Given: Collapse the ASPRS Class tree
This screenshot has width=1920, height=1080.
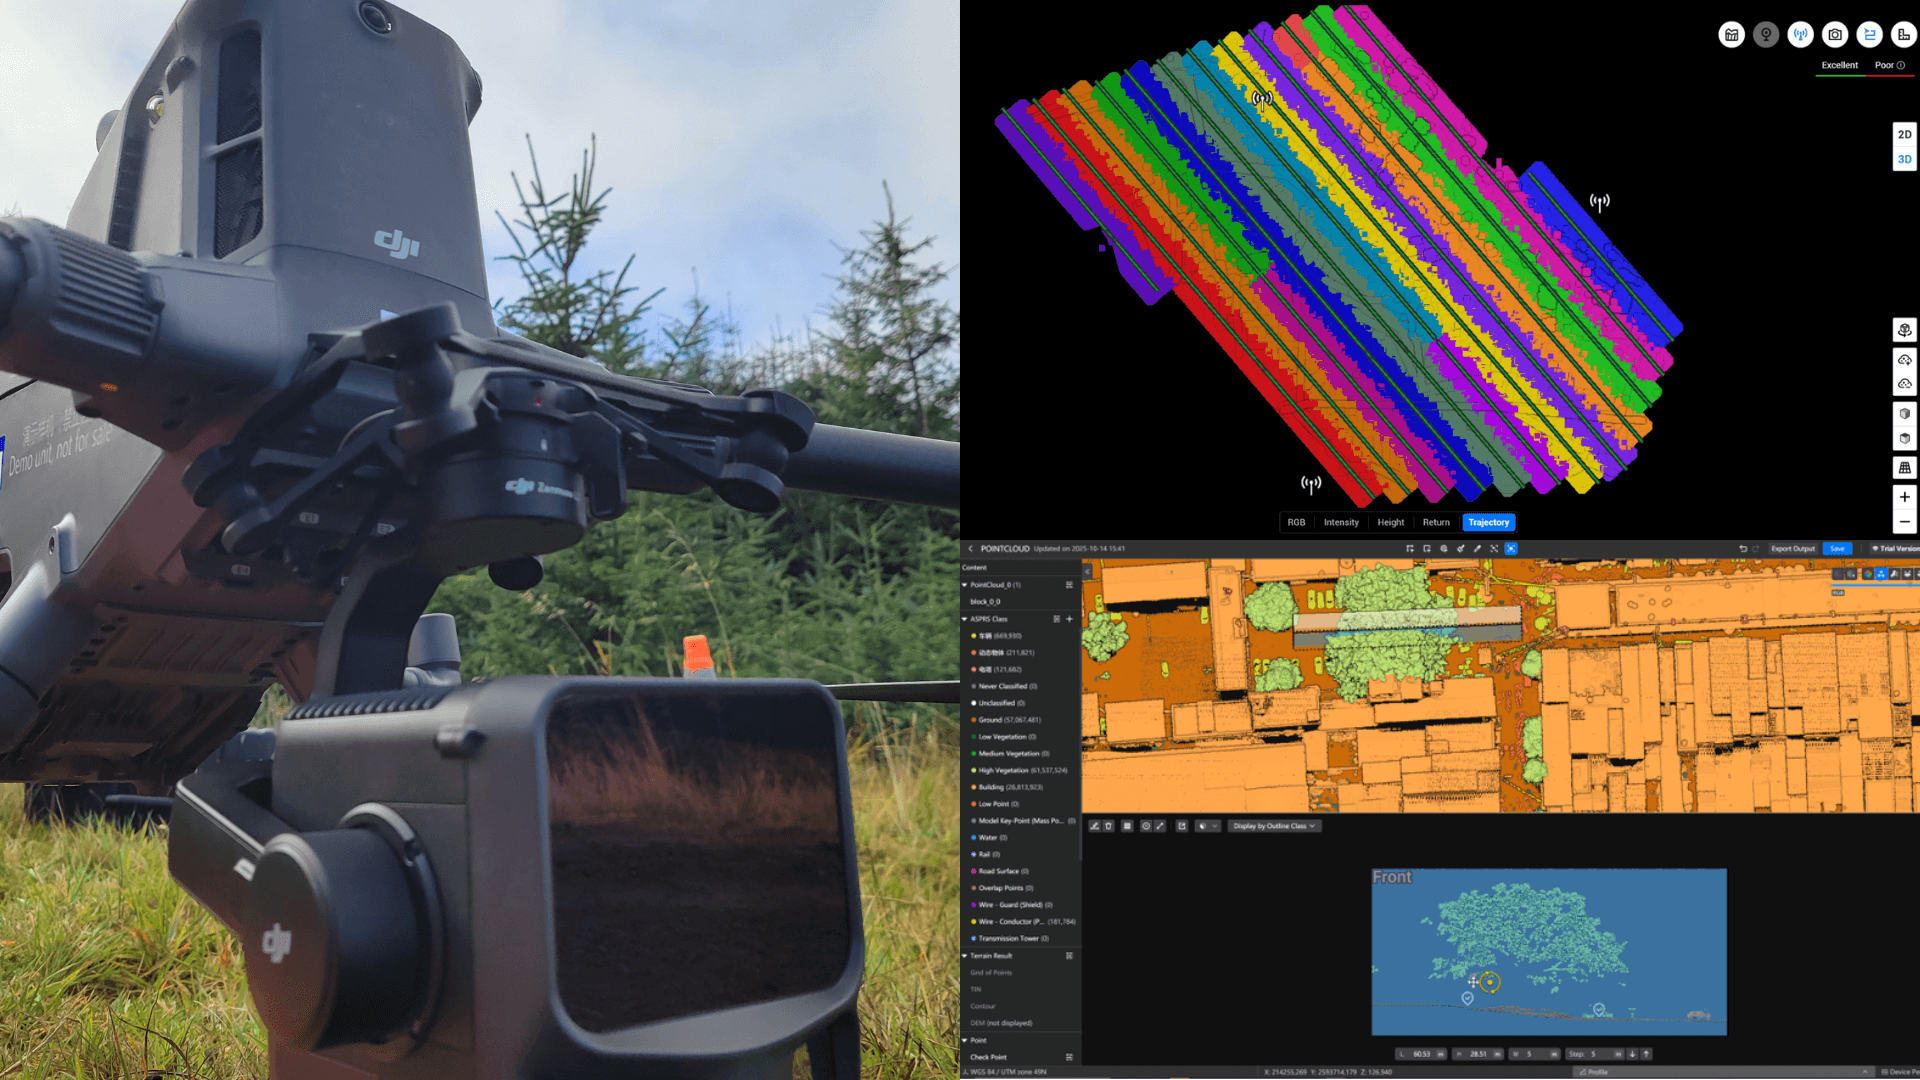Looking at the screenshot, I should [x=964, y=620].
